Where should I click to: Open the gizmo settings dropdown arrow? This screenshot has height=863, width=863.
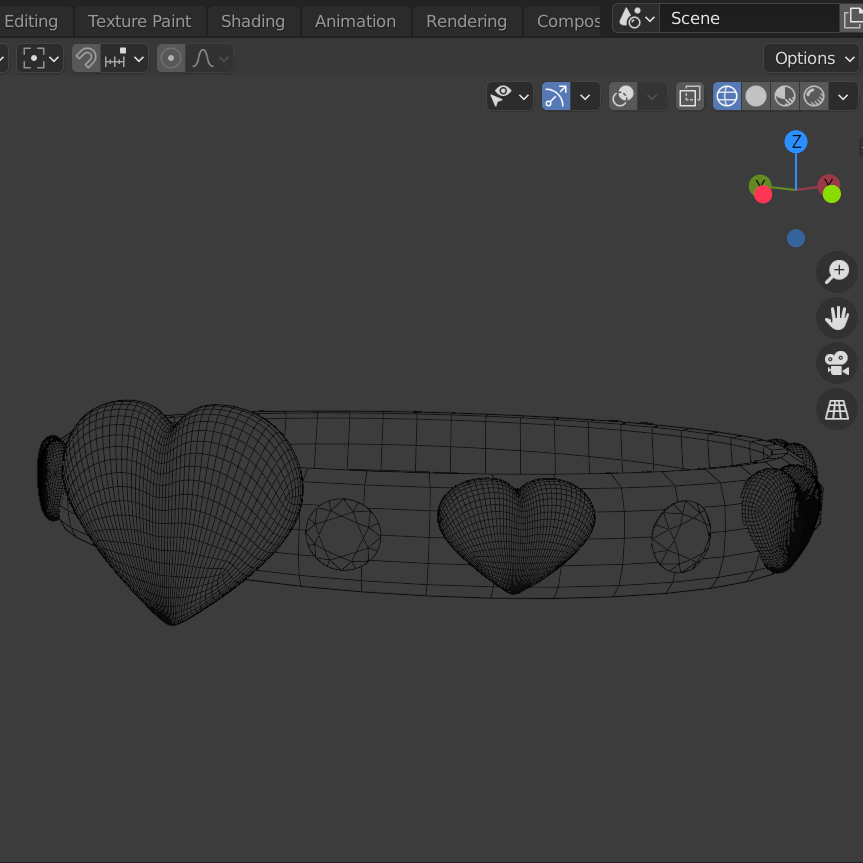[585, 96]
